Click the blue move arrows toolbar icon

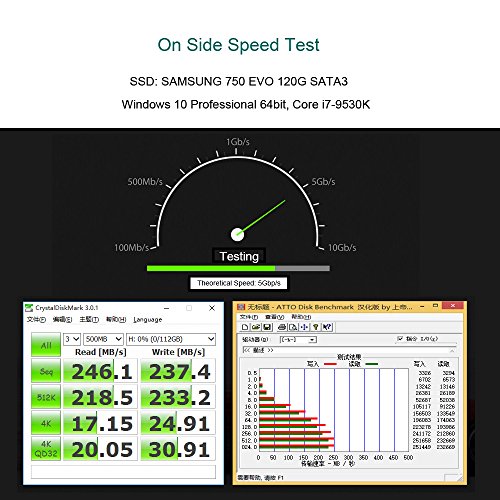point(304,327)
